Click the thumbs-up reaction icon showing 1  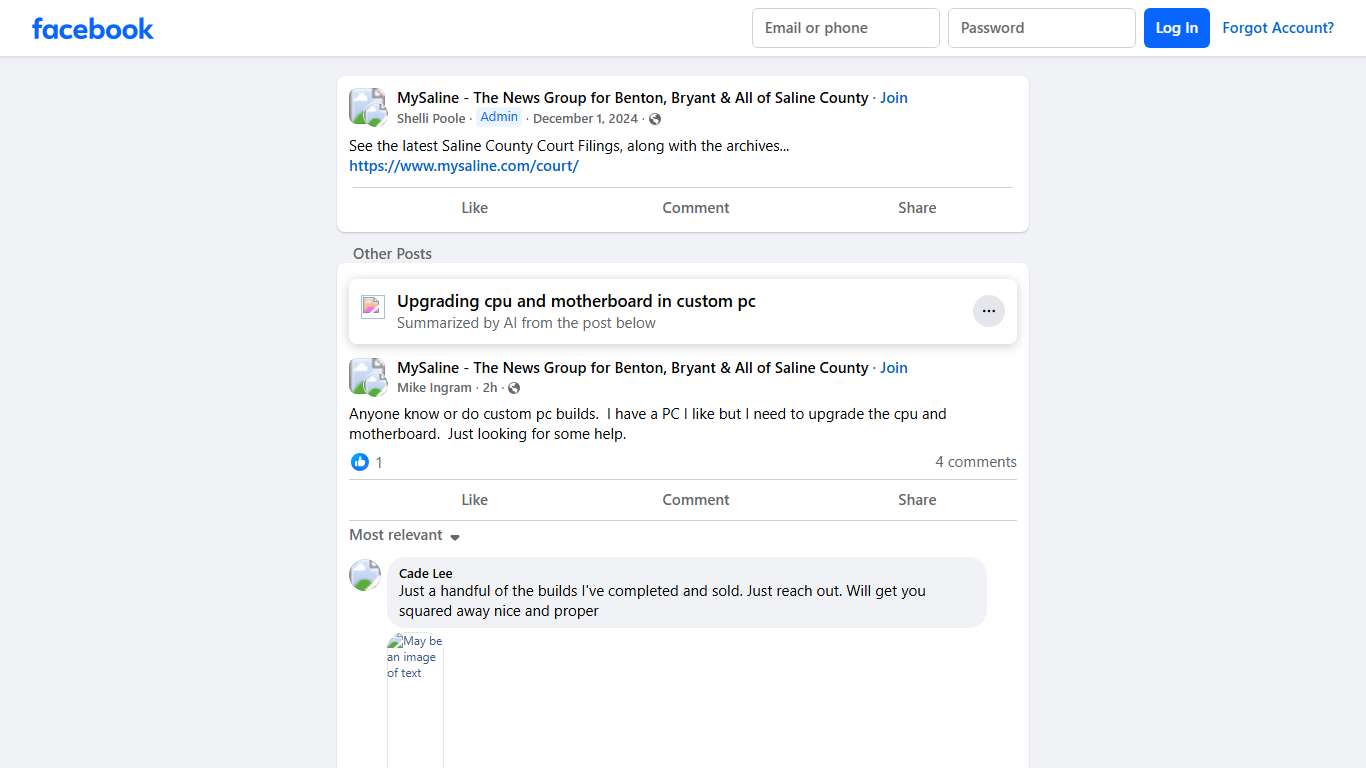[x=360, y=462]
